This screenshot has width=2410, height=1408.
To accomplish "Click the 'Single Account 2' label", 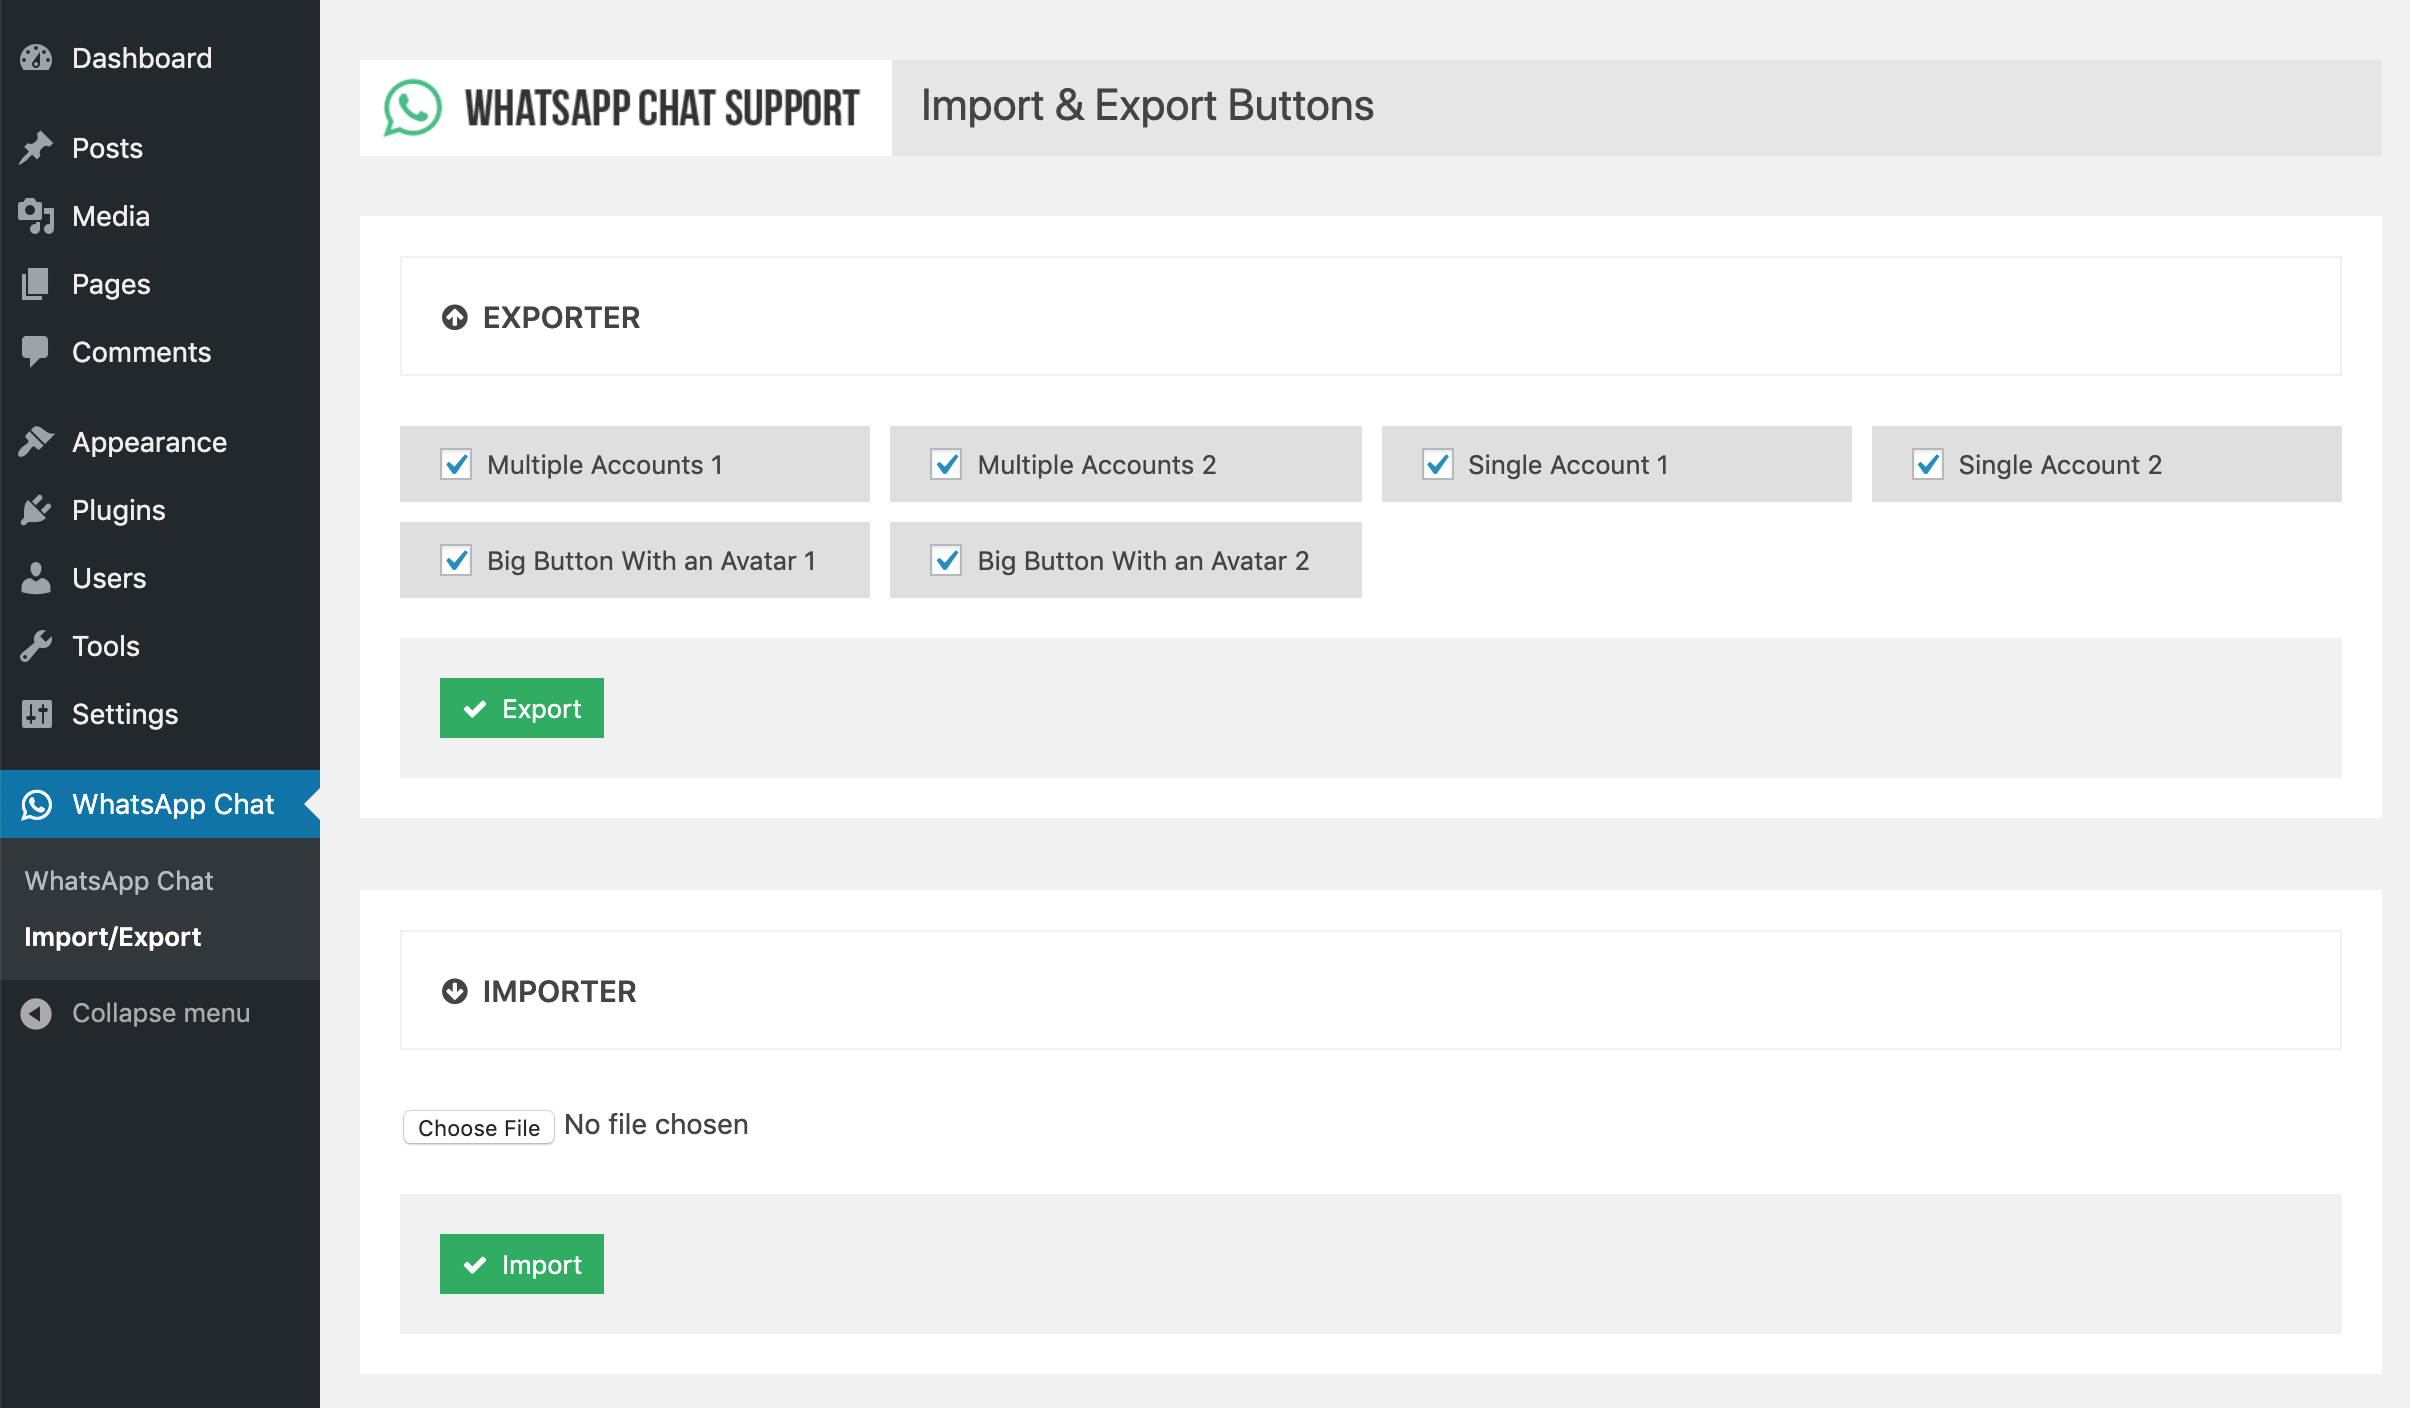I will (2060, 465).
